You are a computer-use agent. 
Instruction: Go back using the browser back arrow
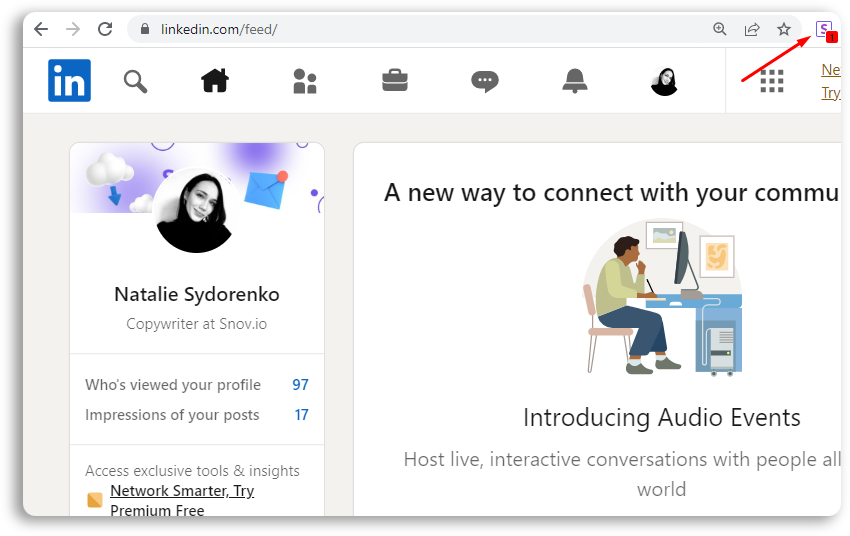41,29
